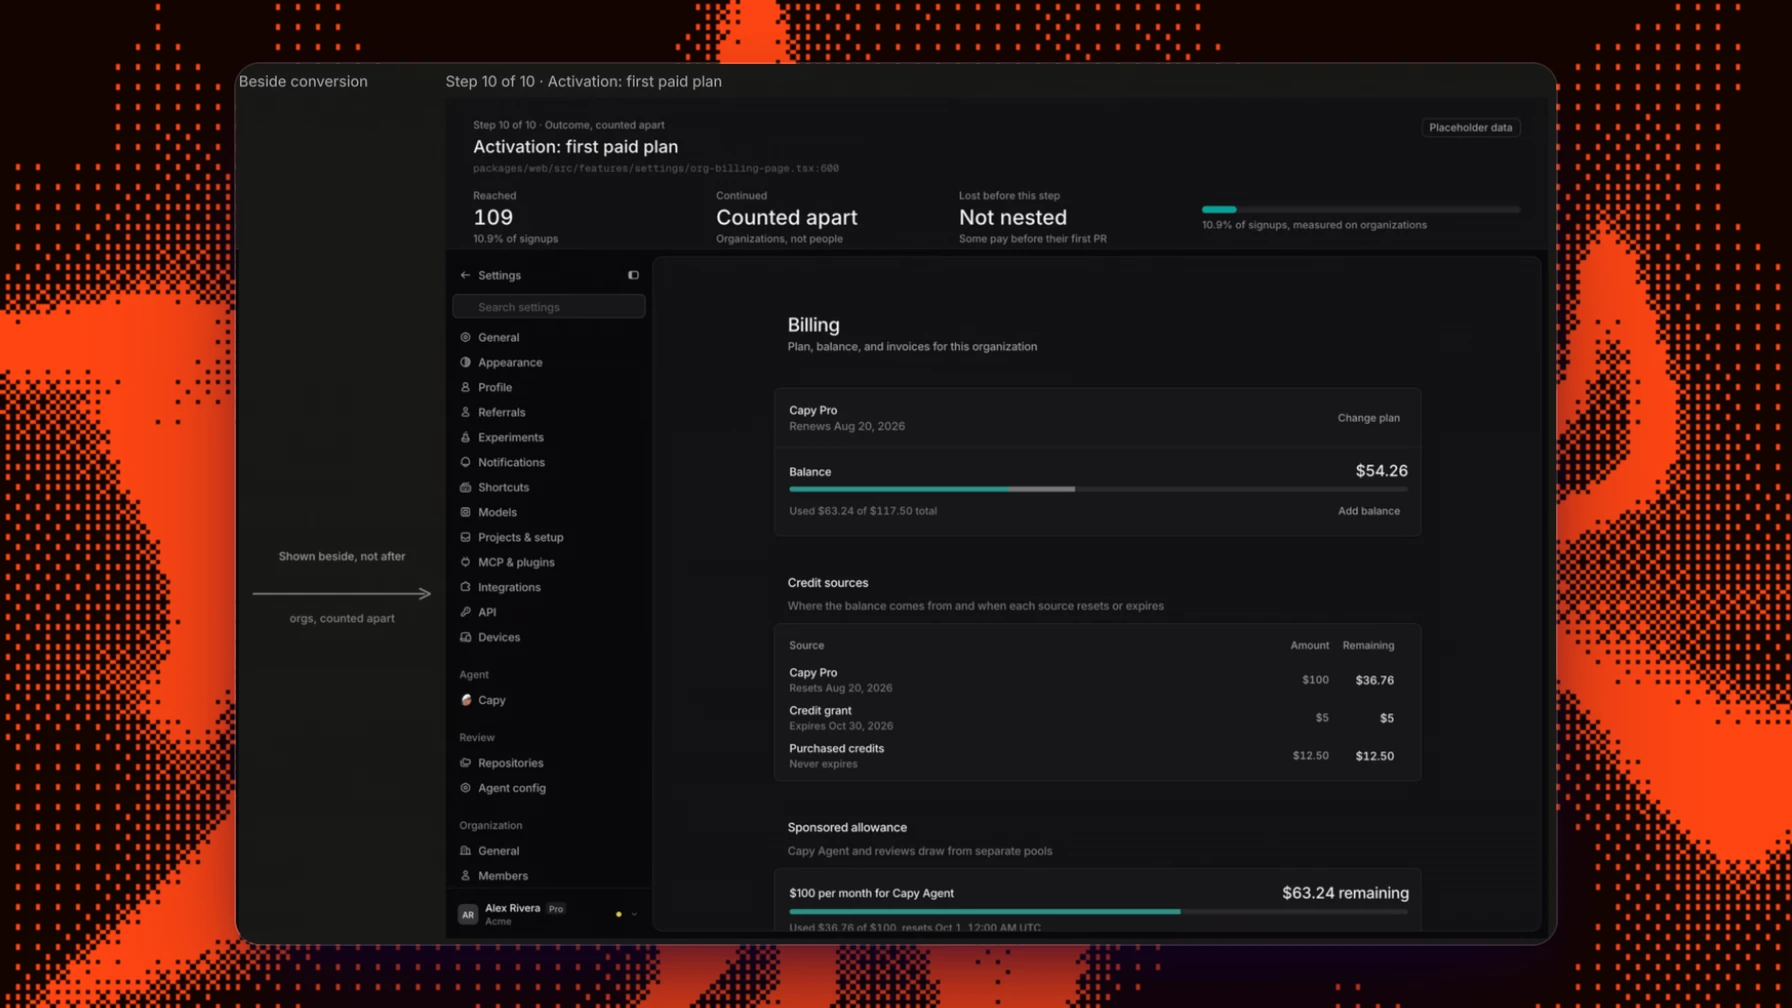Click the back arrow next to Settings
Screen dimensions: 1792x1008
pyautogui.click(x=465, y=275)
